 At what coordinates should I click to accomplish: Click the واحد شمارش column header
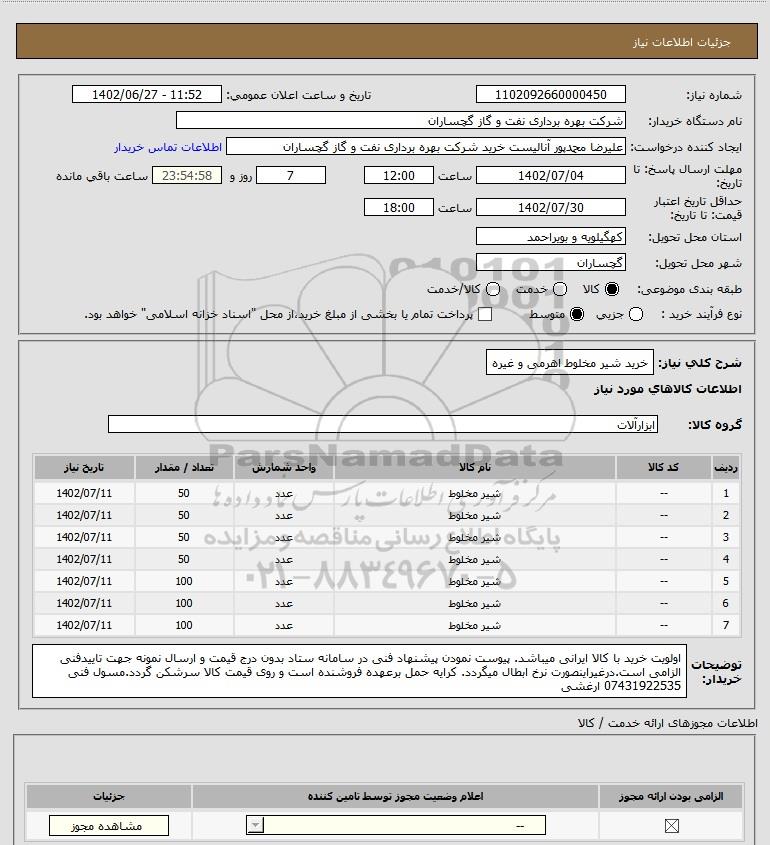(x=284, y=468)
